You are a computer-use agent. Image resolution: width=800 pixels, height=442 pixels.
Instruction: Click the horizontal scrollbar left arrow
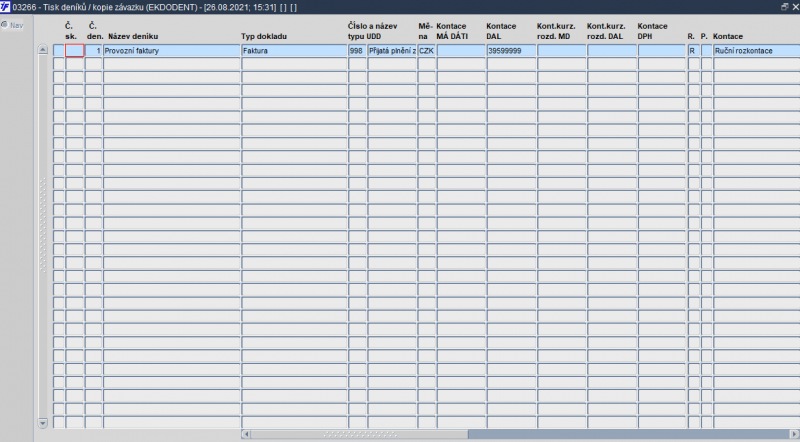tap(246, 434)
